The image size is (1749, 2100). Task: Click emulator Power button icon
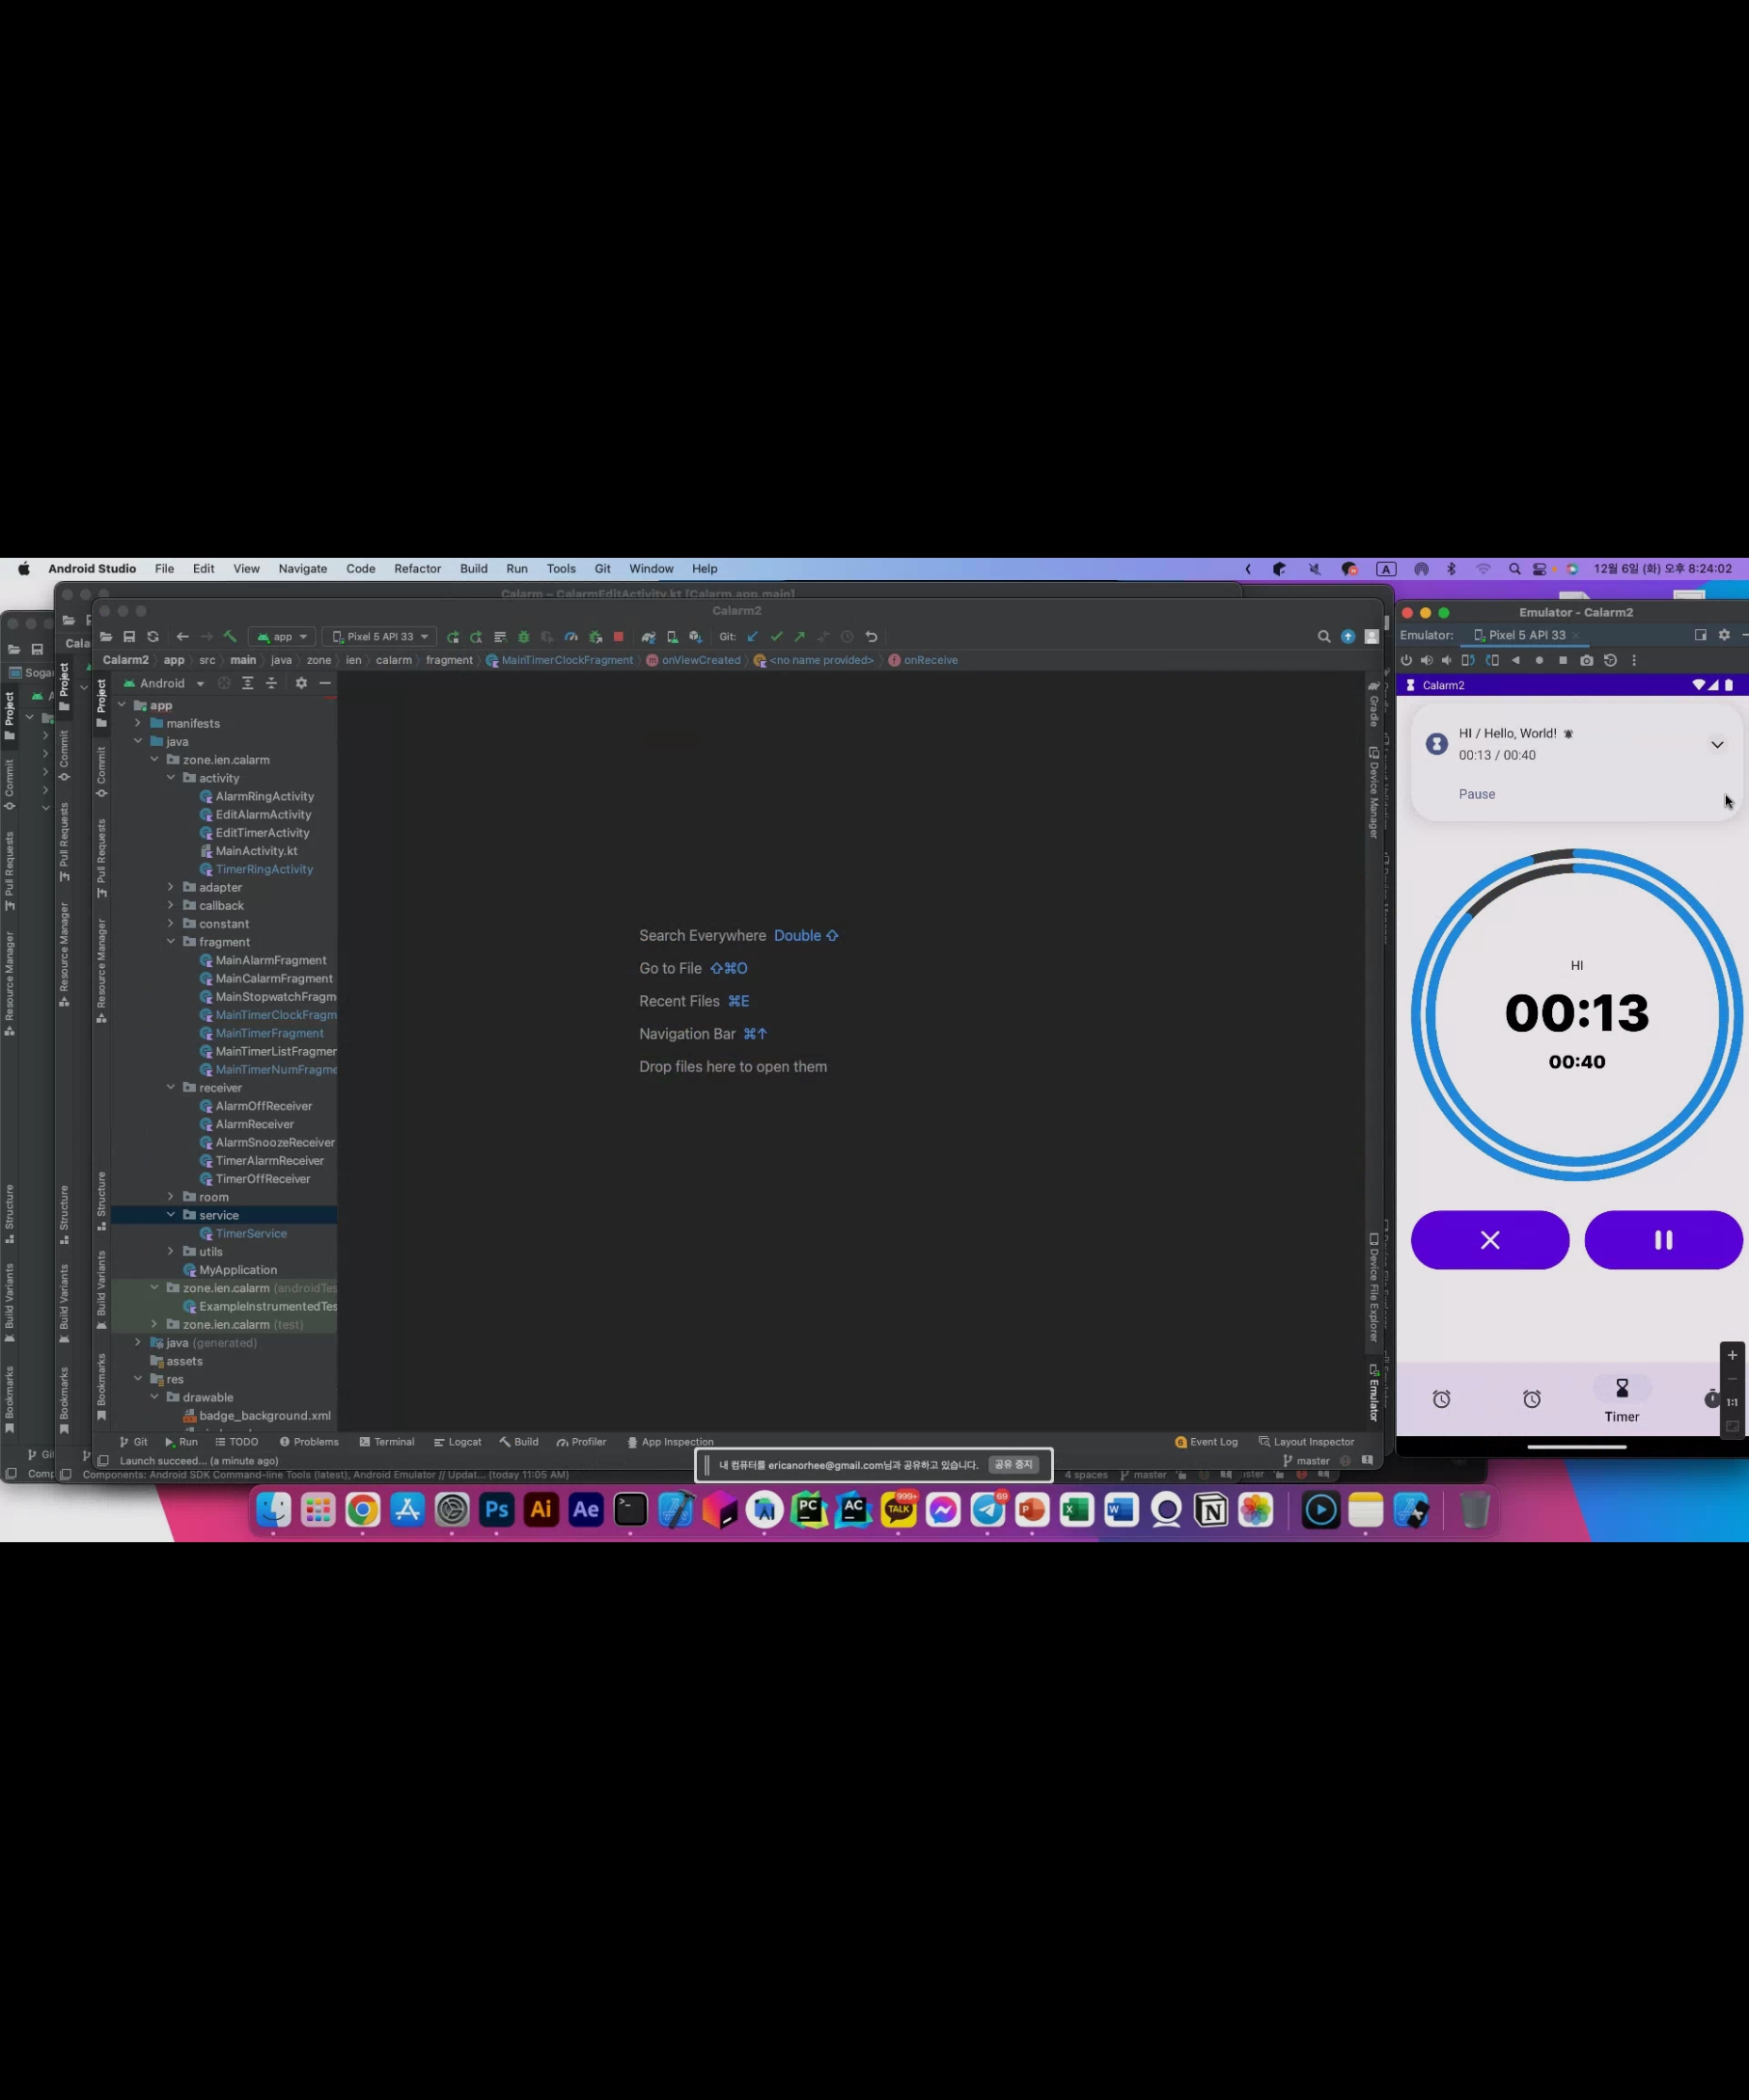(1406, 660)
